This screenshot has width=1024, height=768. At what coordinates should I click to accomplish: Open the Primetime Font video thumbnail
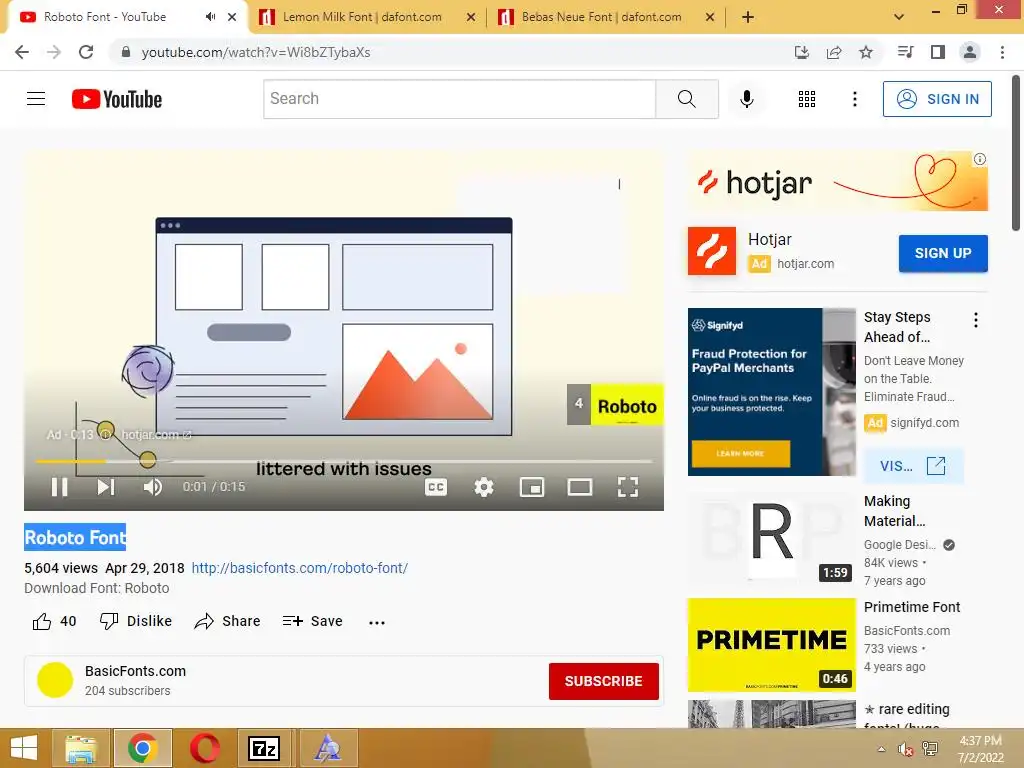click(x=771, y=645)
